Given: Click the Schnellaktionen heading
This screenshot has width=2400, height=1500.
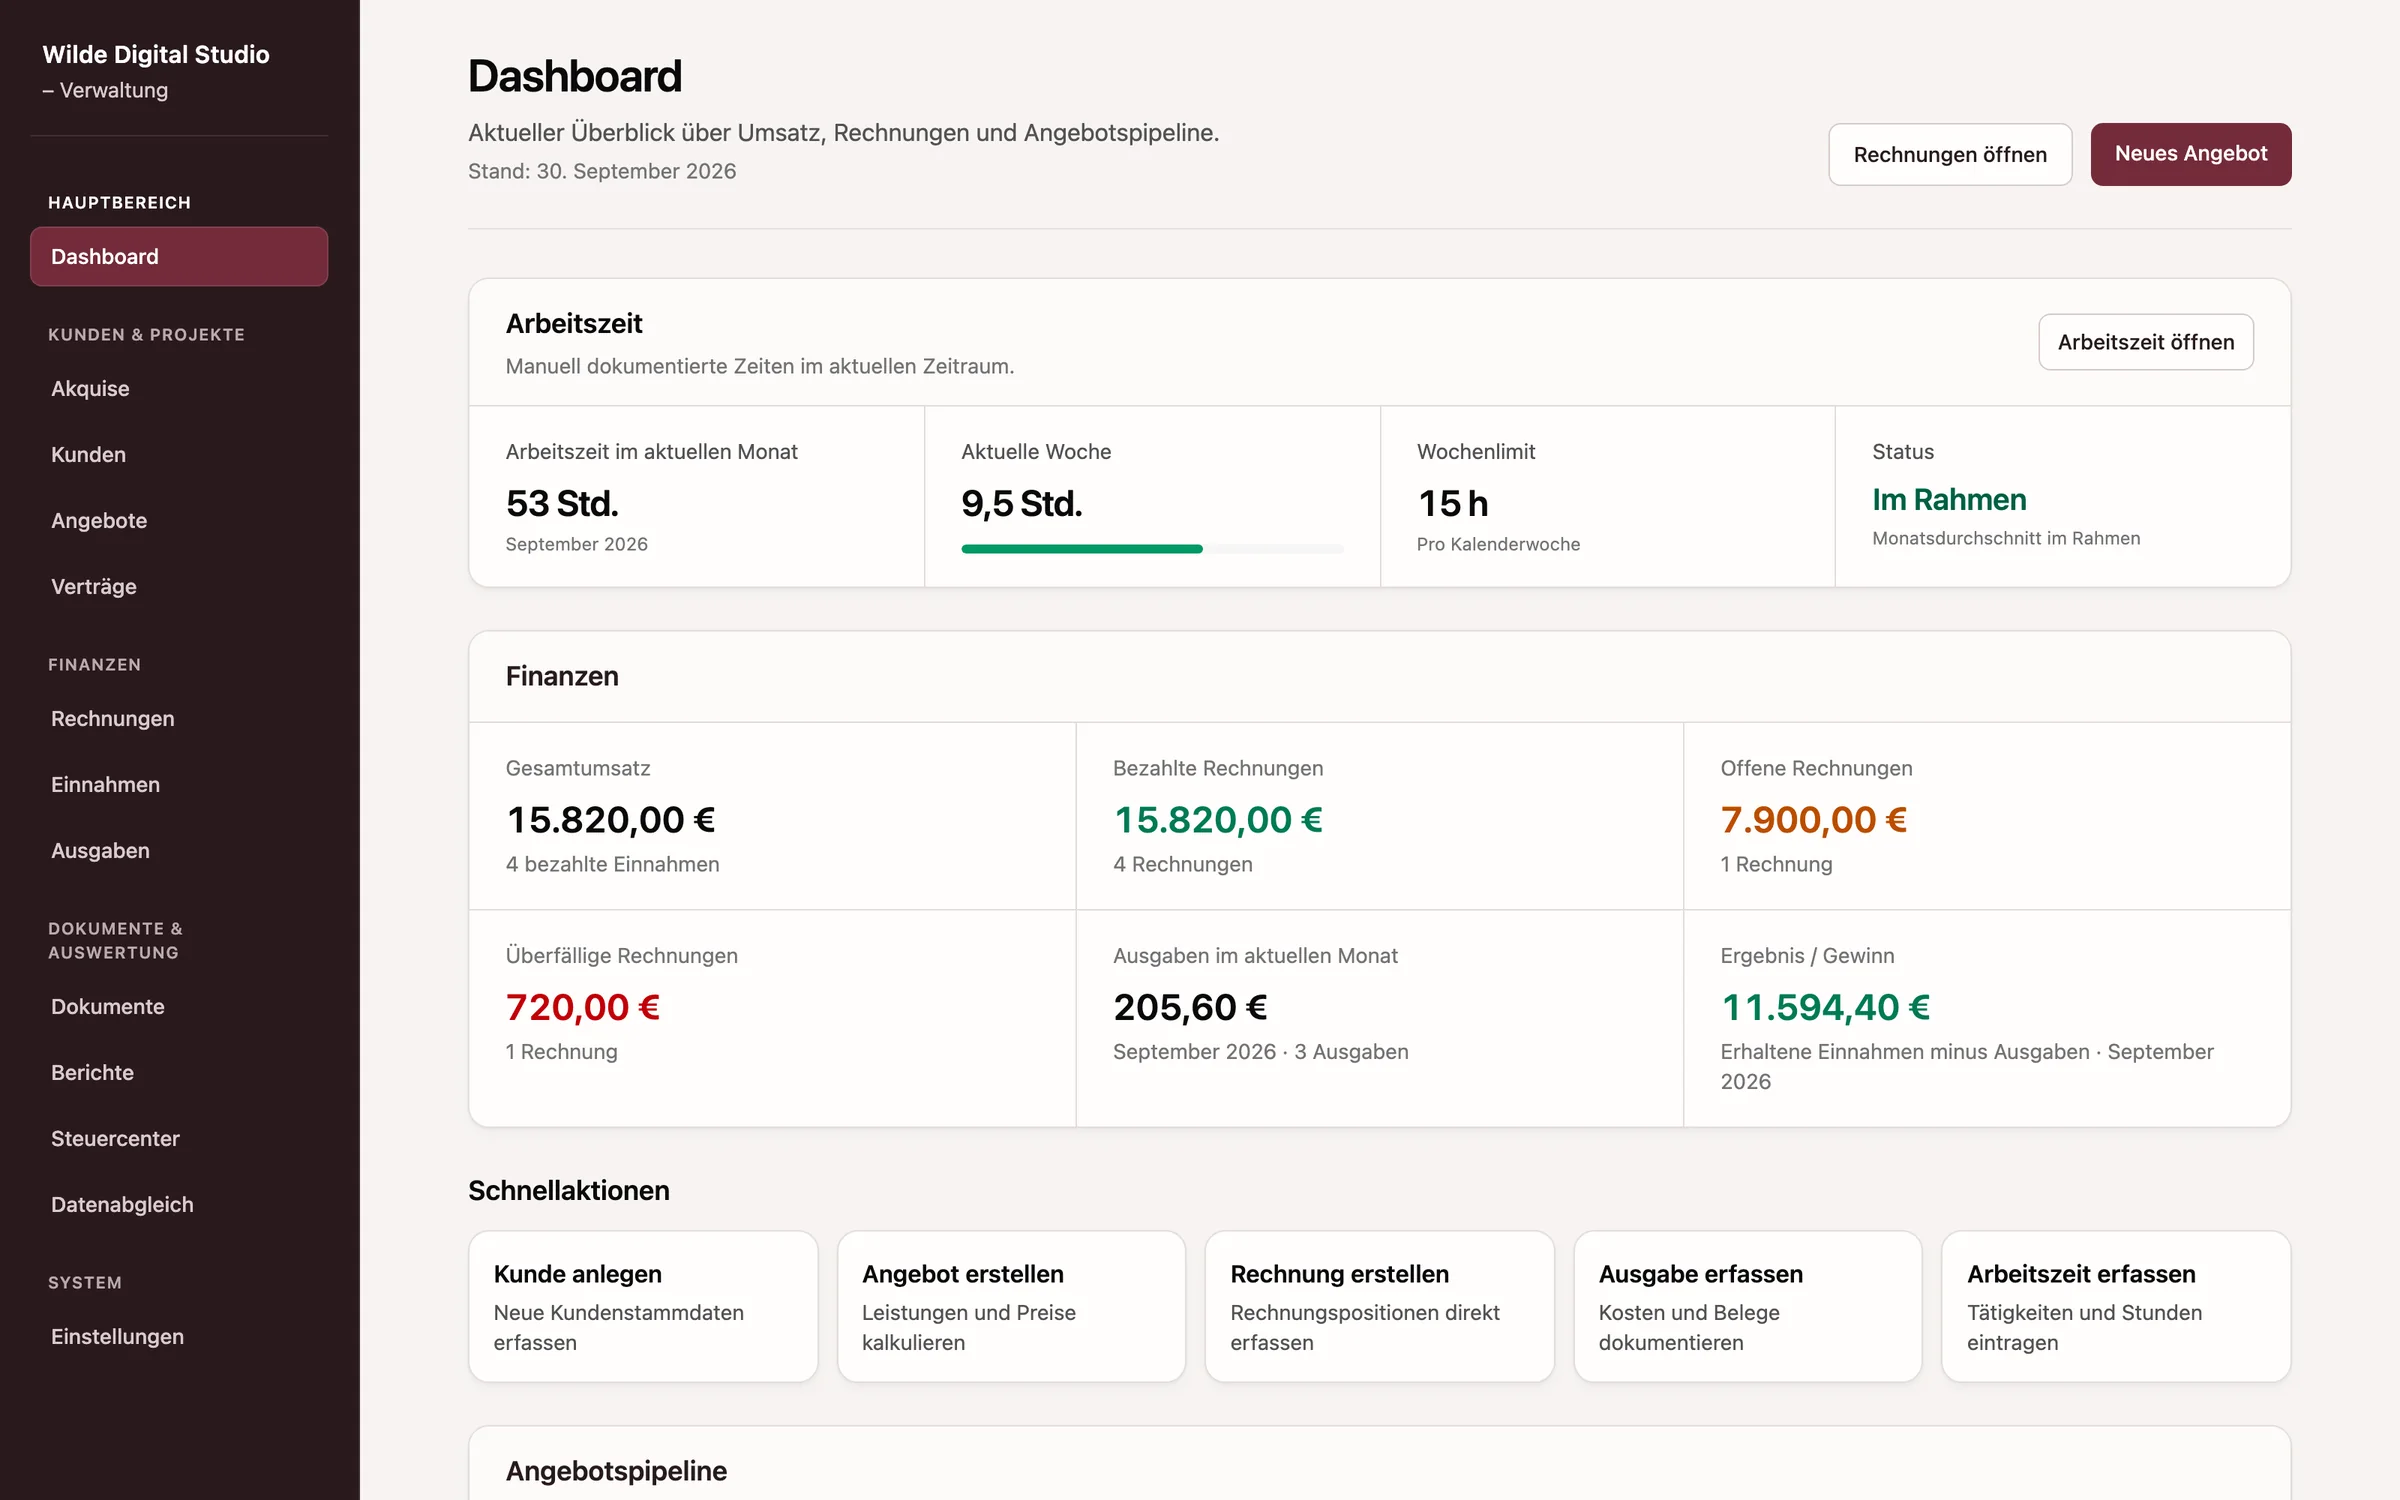Looking at the screenshot, I should [x=569, y=1191].
